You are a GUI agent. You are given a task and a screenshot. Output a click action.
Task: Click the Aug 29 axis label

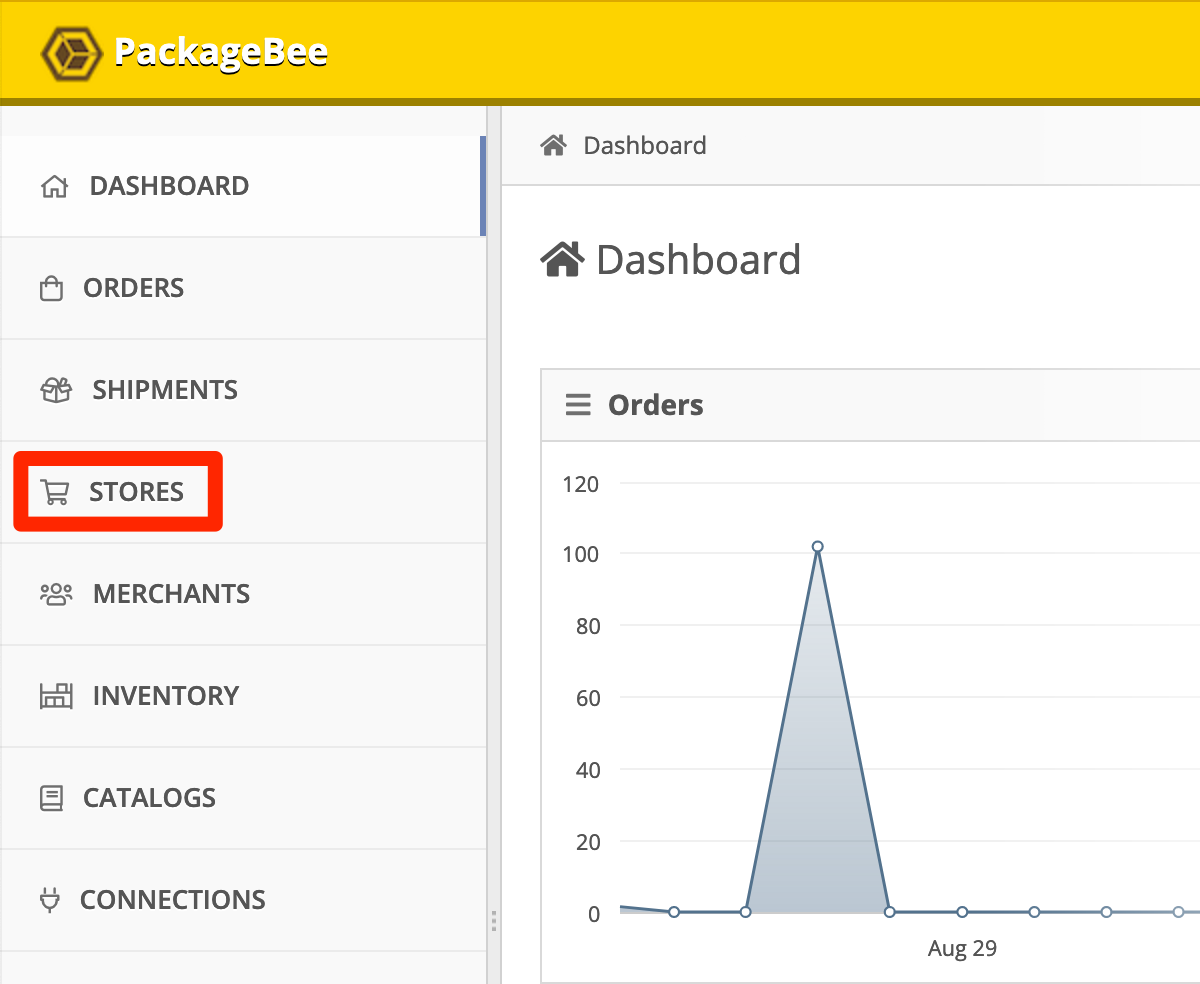962,948
